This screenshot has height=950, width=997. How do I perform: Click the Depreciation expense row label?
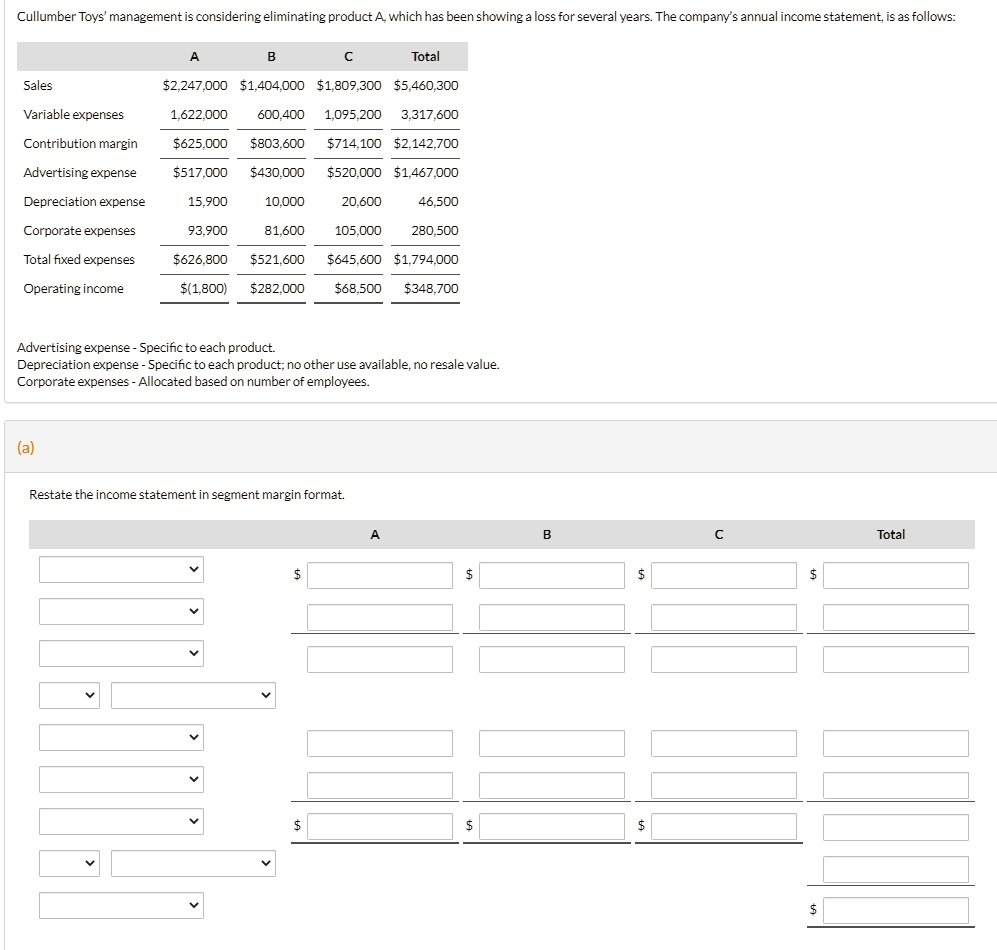[x=84, y=202]
